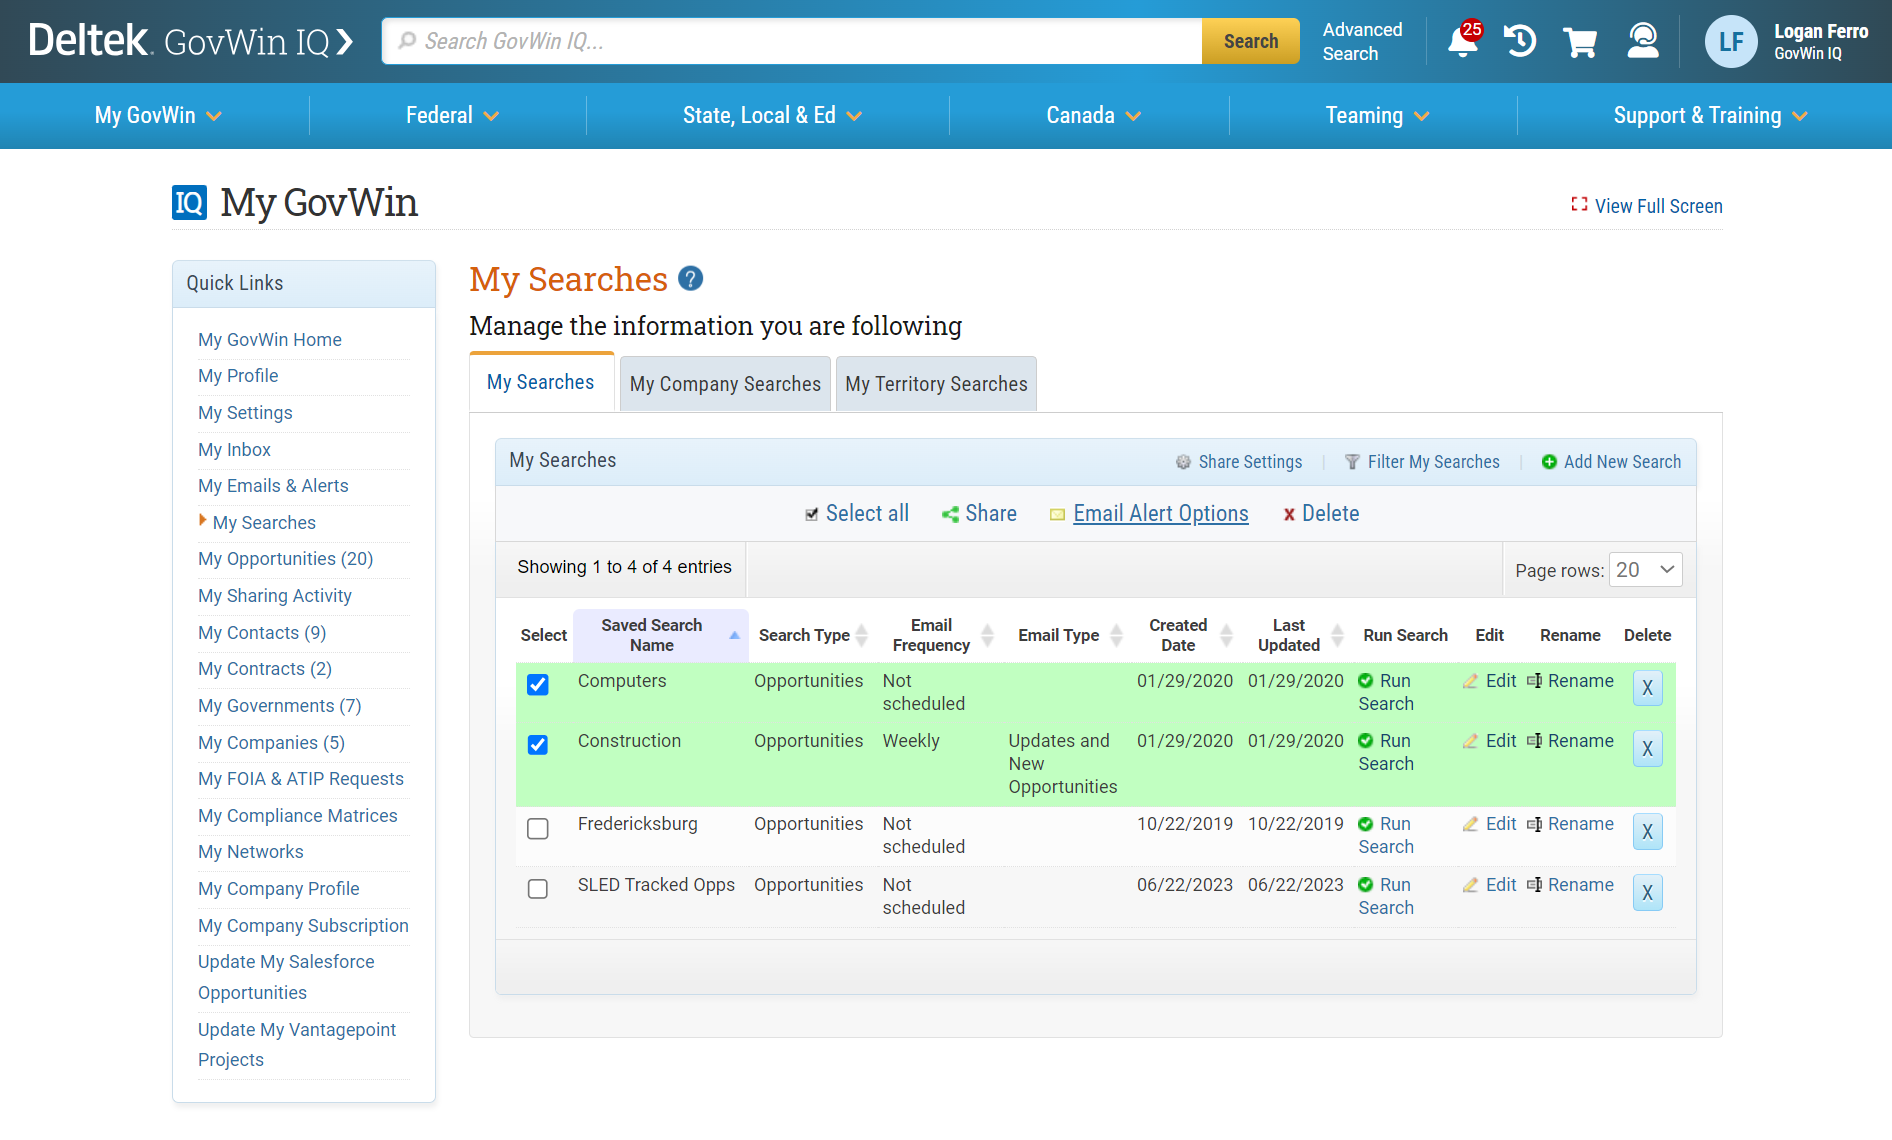
Task: Open the recent history clock icon
Action: pos(1520,42)
